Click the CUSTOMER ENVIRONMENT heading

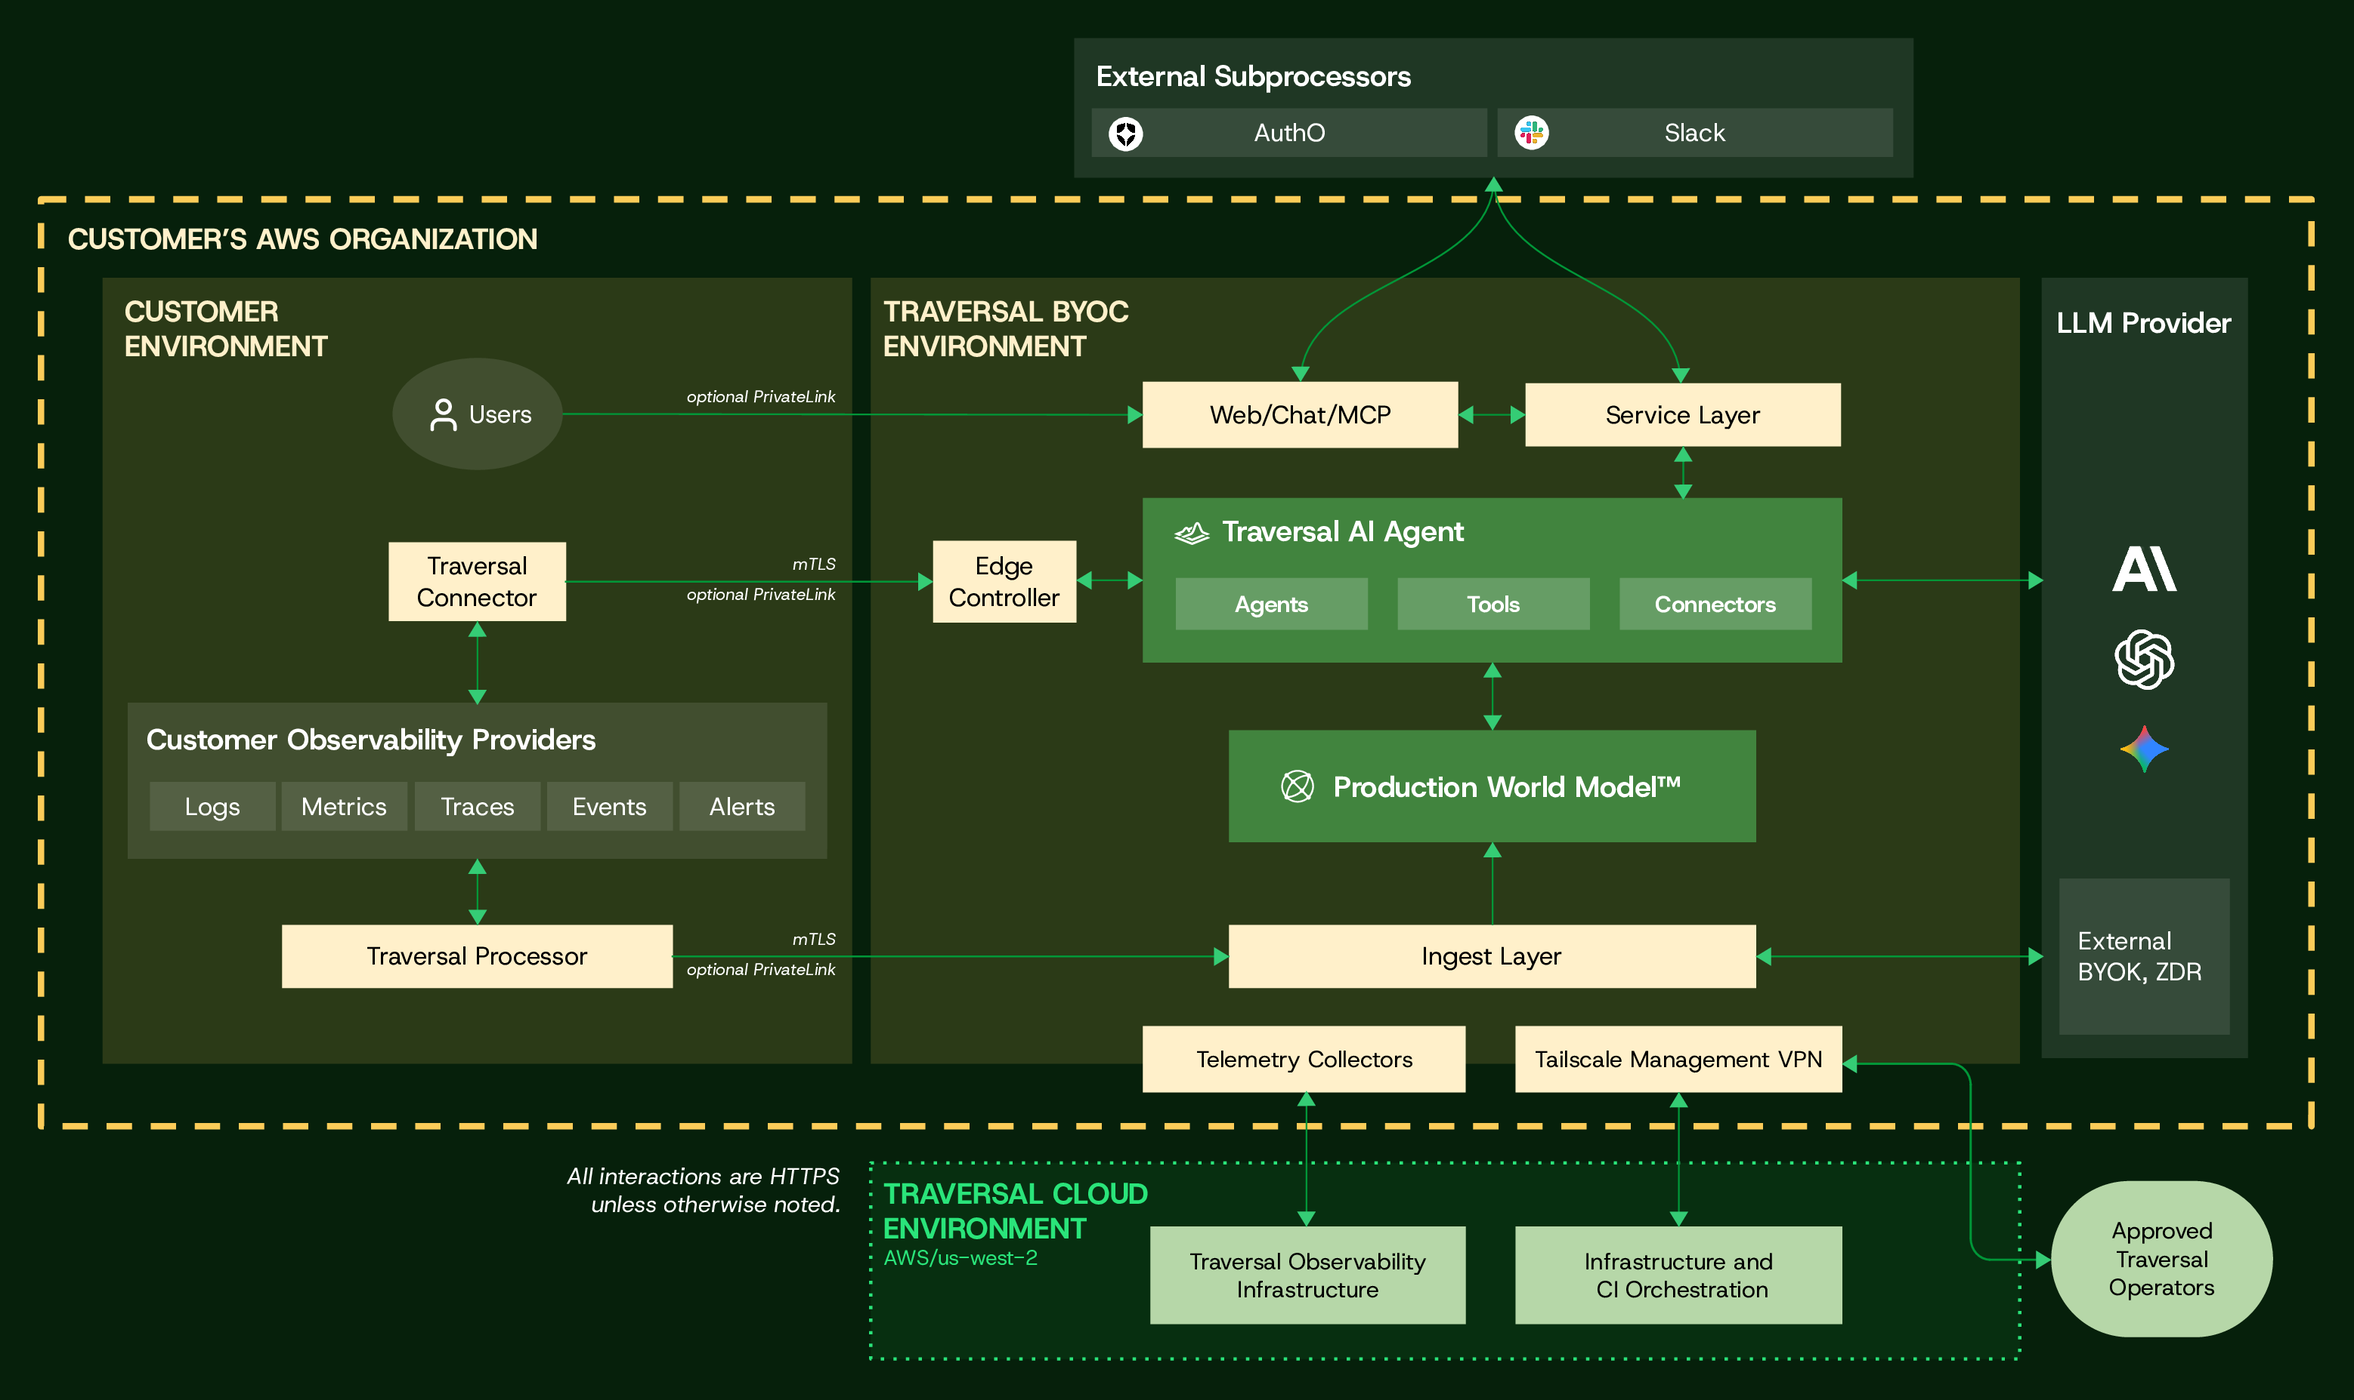pos(225,329)
